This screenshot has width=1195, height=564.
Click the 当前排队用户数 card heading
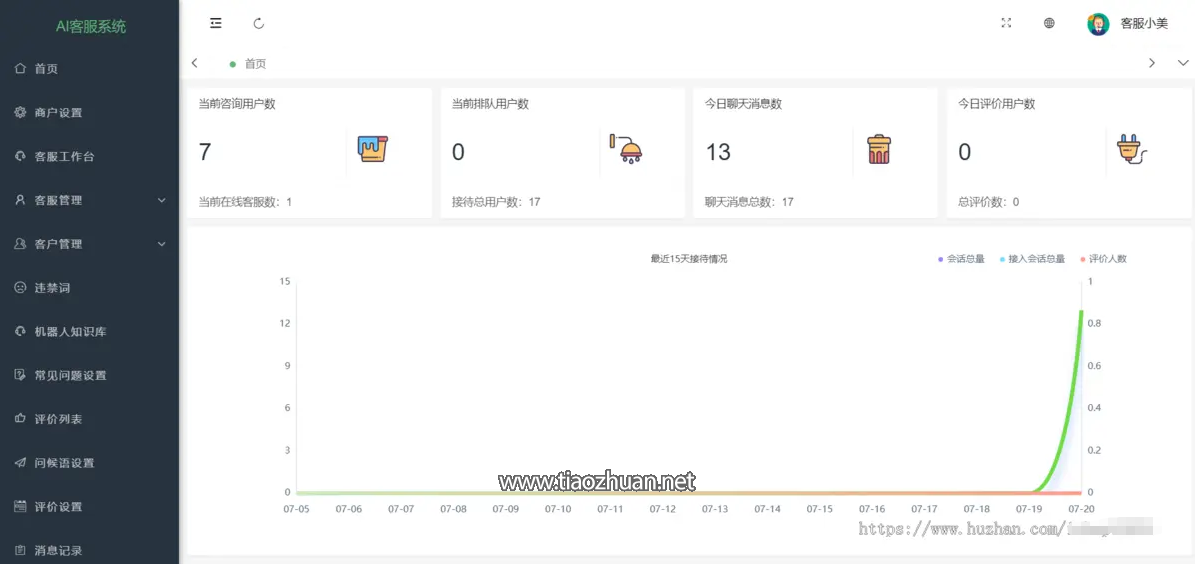[490, 104]
